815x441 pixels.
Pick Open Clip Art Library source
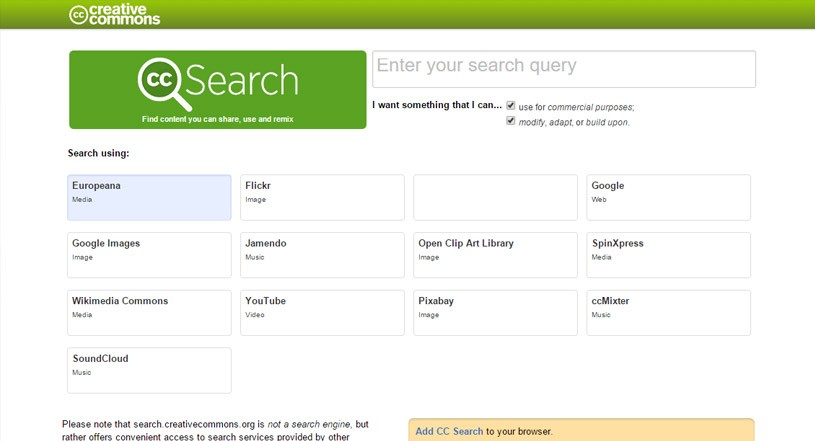coord(495,255)
